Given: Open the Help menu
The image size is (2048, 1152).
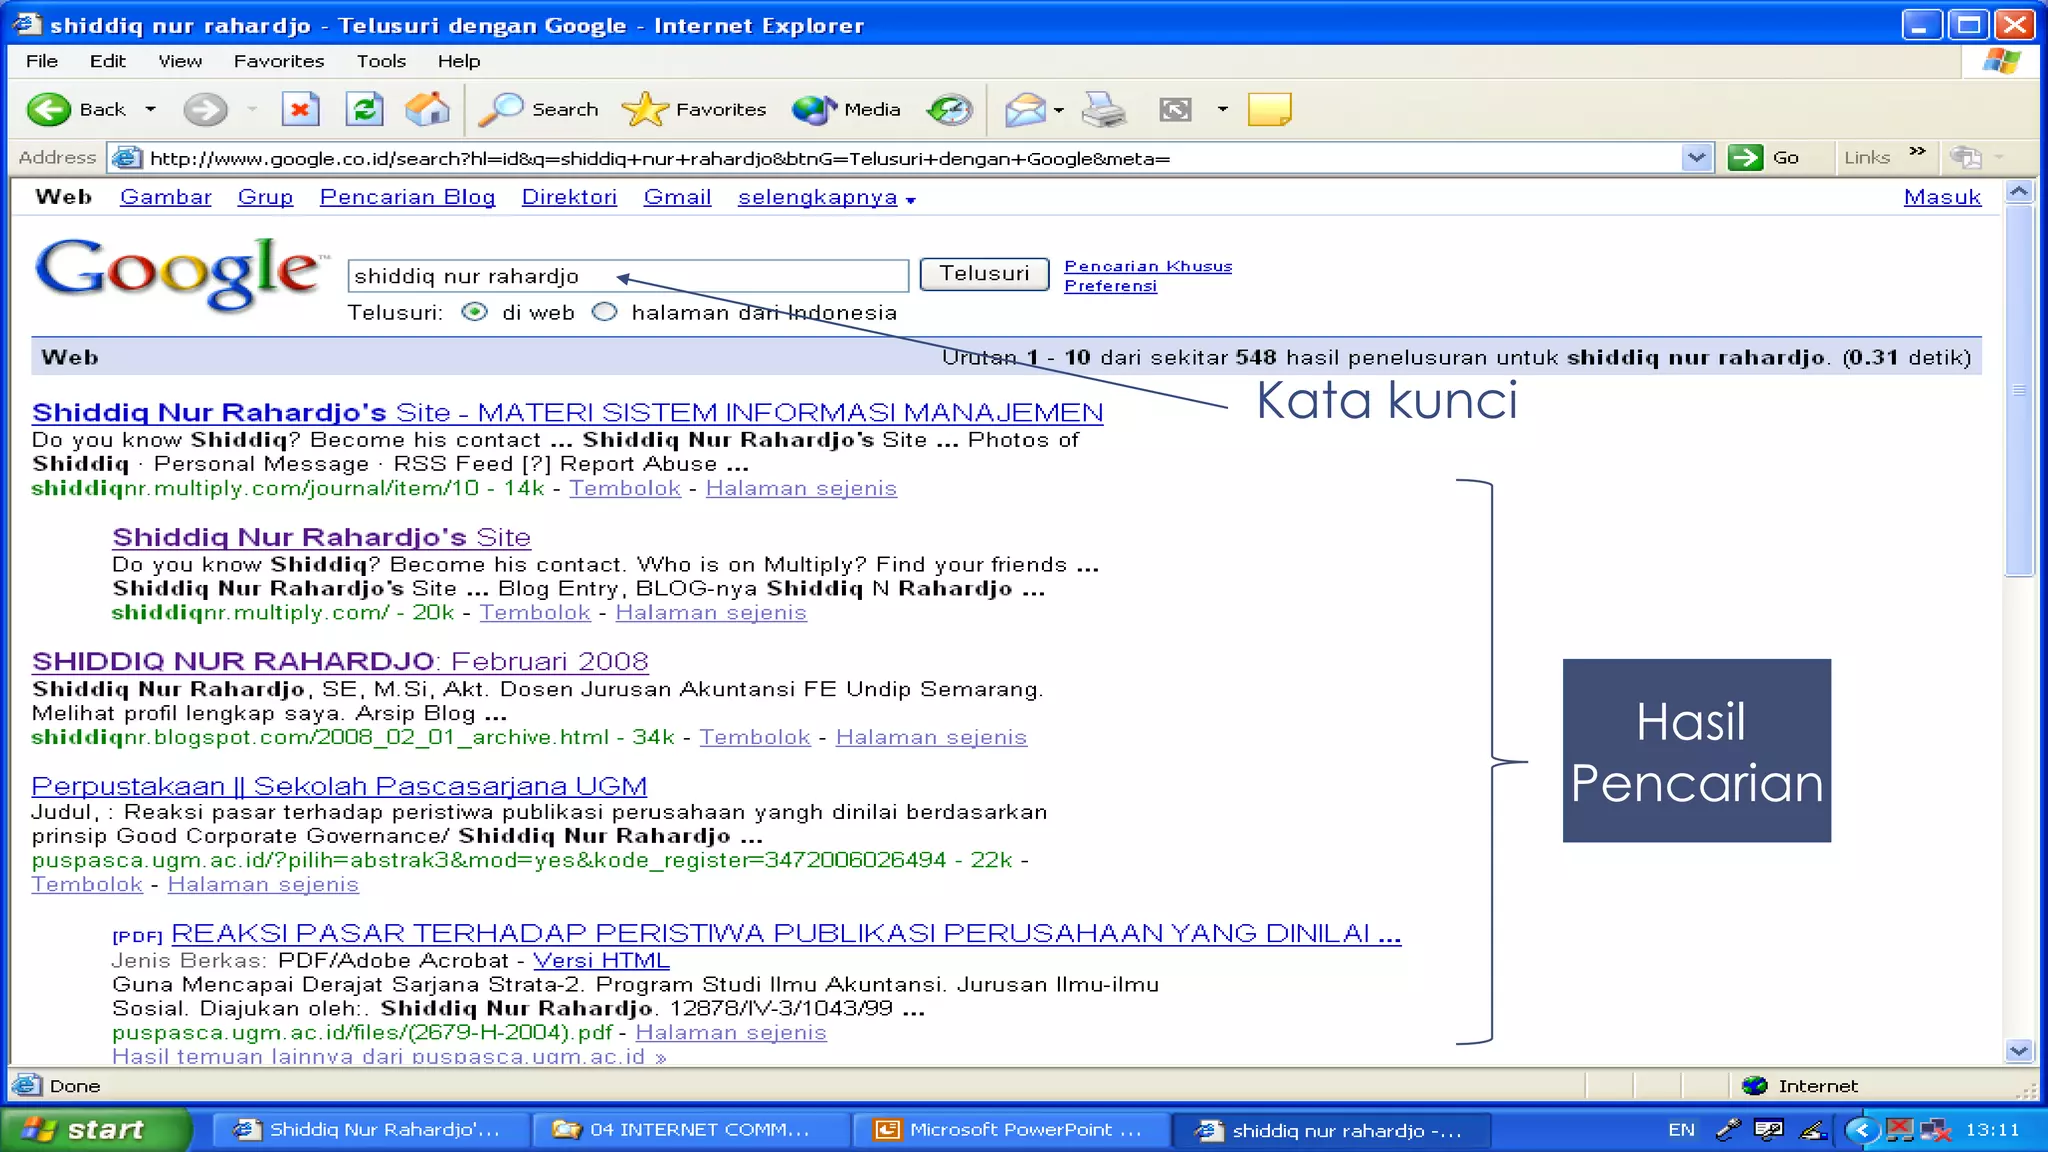Looking at the screenshot, I should click(x=459, y=61).
